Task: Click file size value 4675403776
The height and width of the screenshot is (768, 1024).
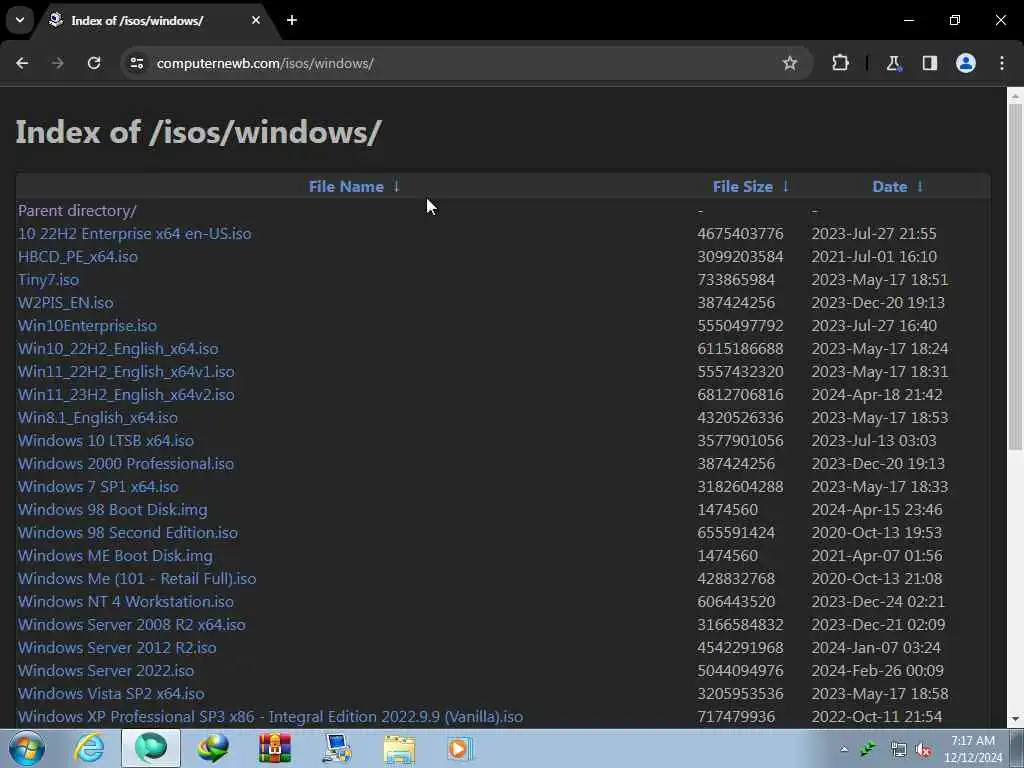Action: point(740,233)
